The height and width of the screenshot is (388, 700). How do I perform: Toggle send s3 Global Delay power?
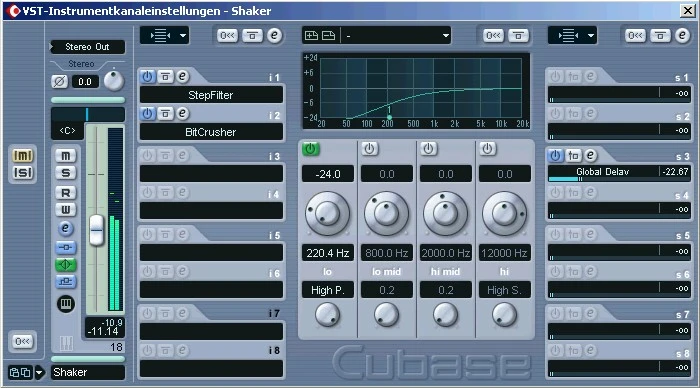[555, 155]
